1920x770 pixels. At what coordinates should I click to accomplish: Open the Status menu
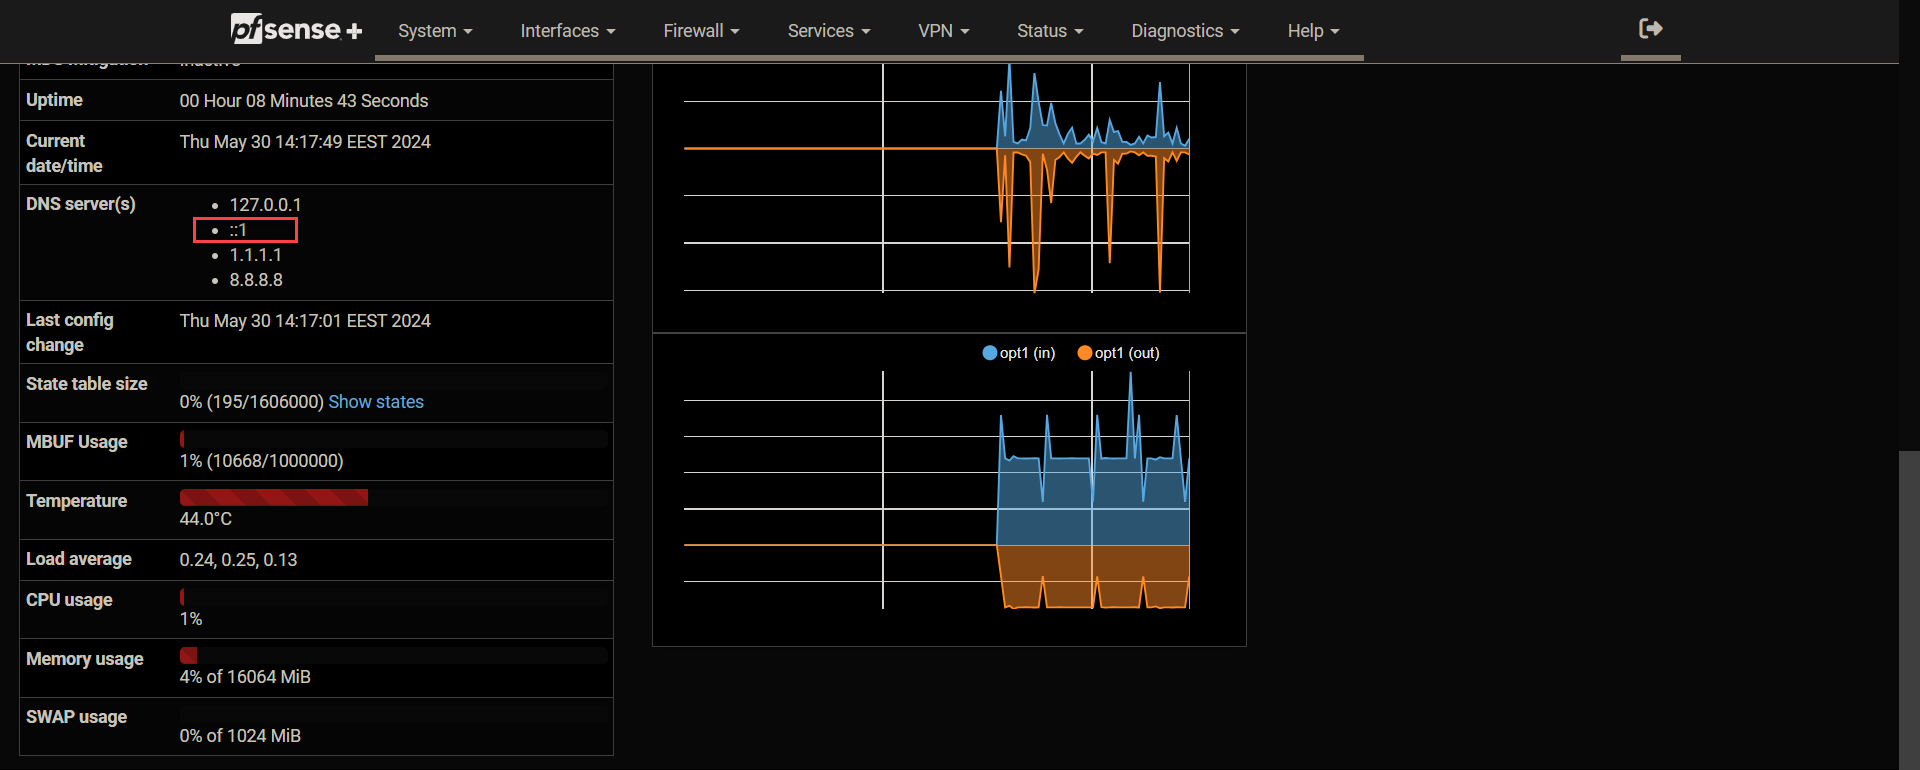[x=1050, y=31]
